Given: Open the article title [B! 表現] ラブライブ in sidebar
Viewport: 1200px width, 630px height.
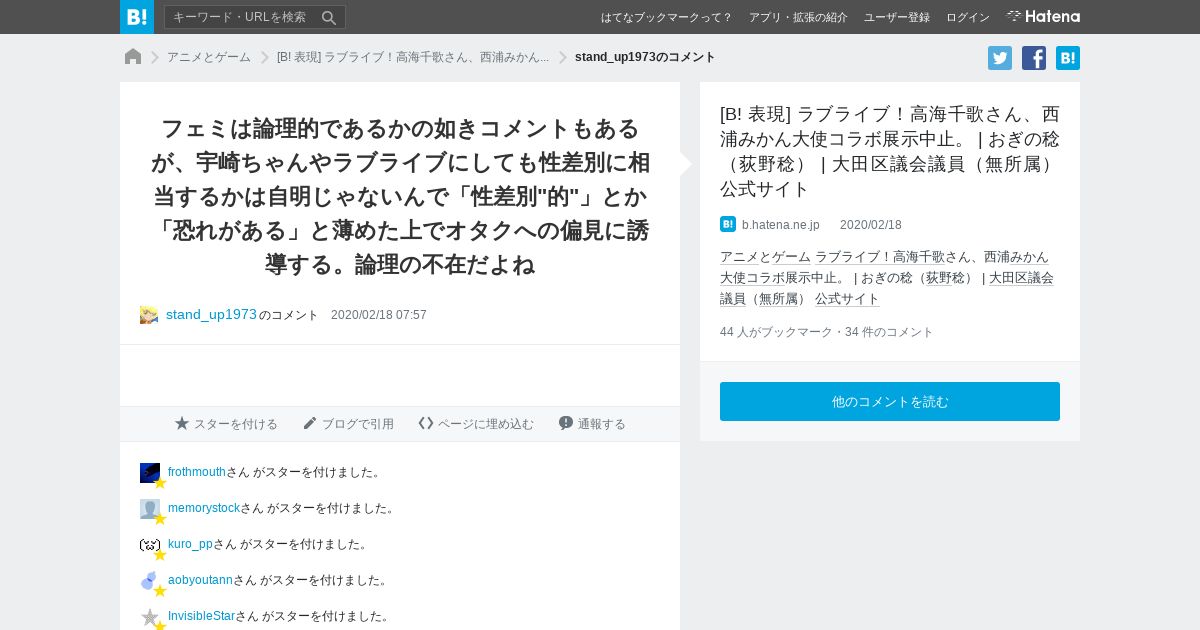Looking at the screenshot, I should point(890,151).
